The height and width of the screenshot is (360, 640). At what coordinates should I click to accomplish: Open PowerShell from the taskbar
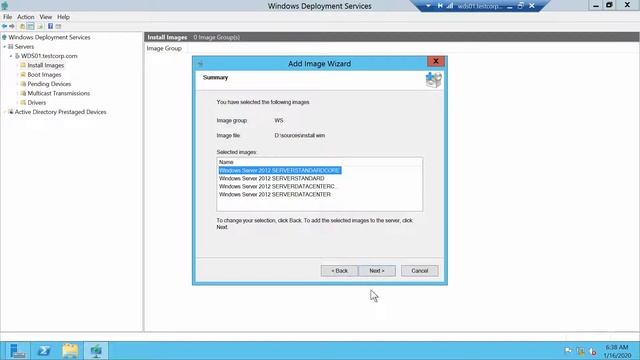pyautogui.click(x=44, y=351)
